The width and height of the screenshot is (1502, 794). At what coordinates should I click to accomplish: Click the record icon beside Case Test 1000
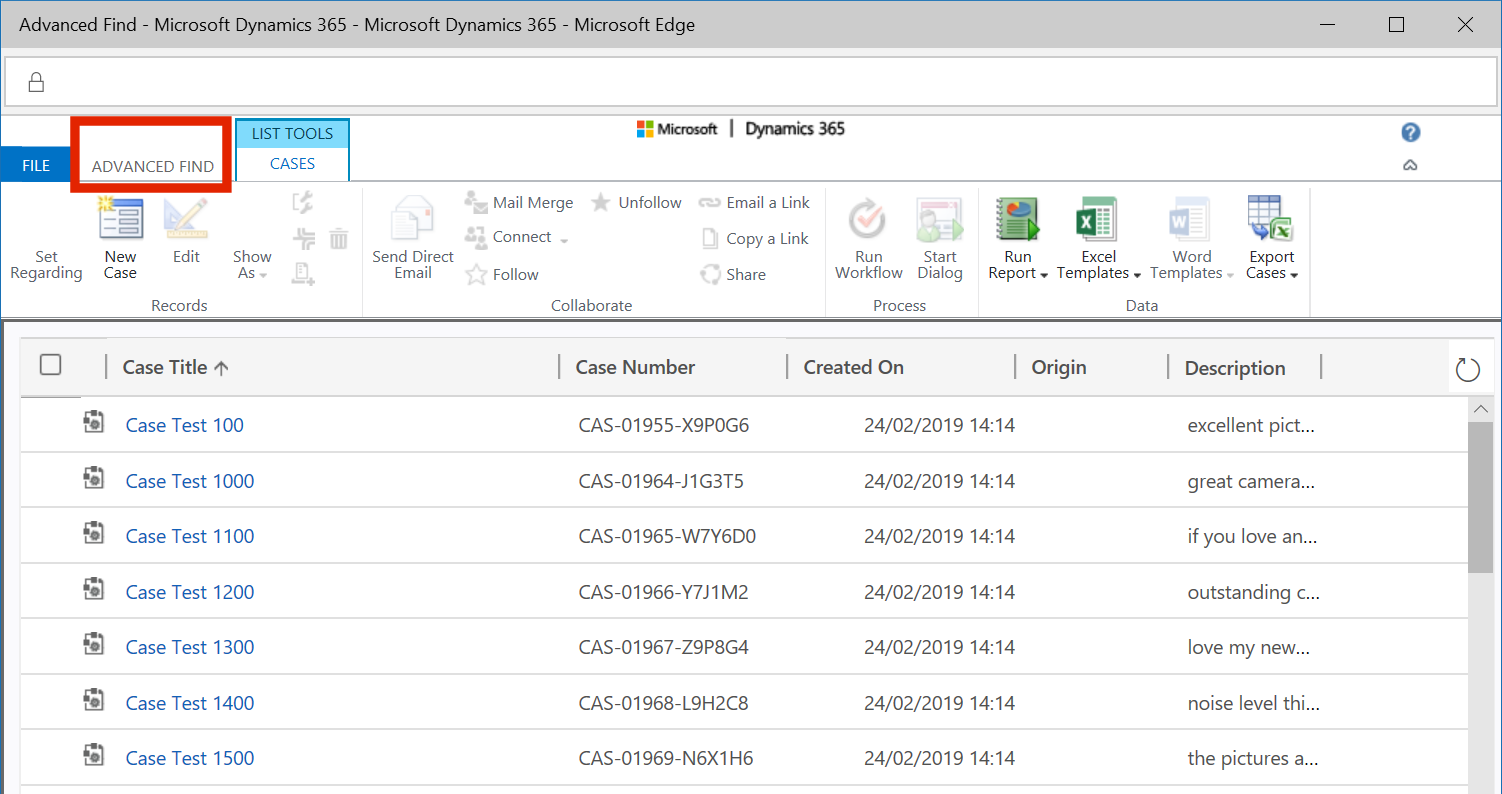[x=93, y=478]
